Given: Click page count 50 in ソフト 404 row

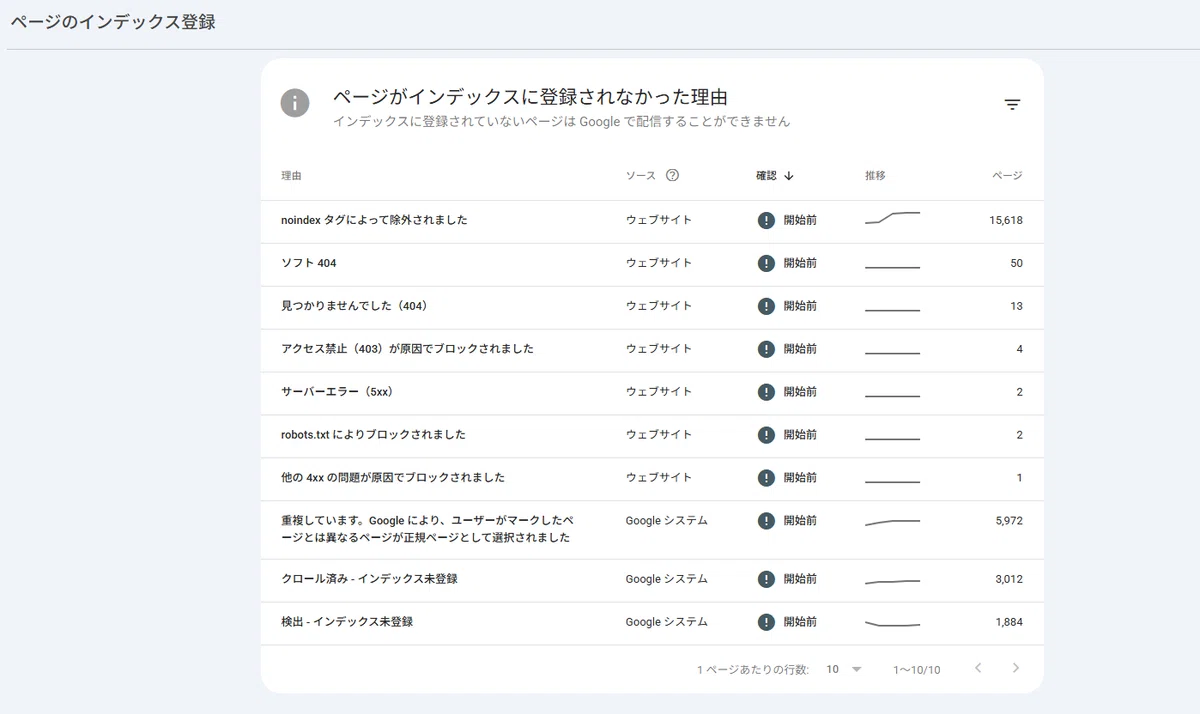Looking at the screenshot, I should point(1016,263).
